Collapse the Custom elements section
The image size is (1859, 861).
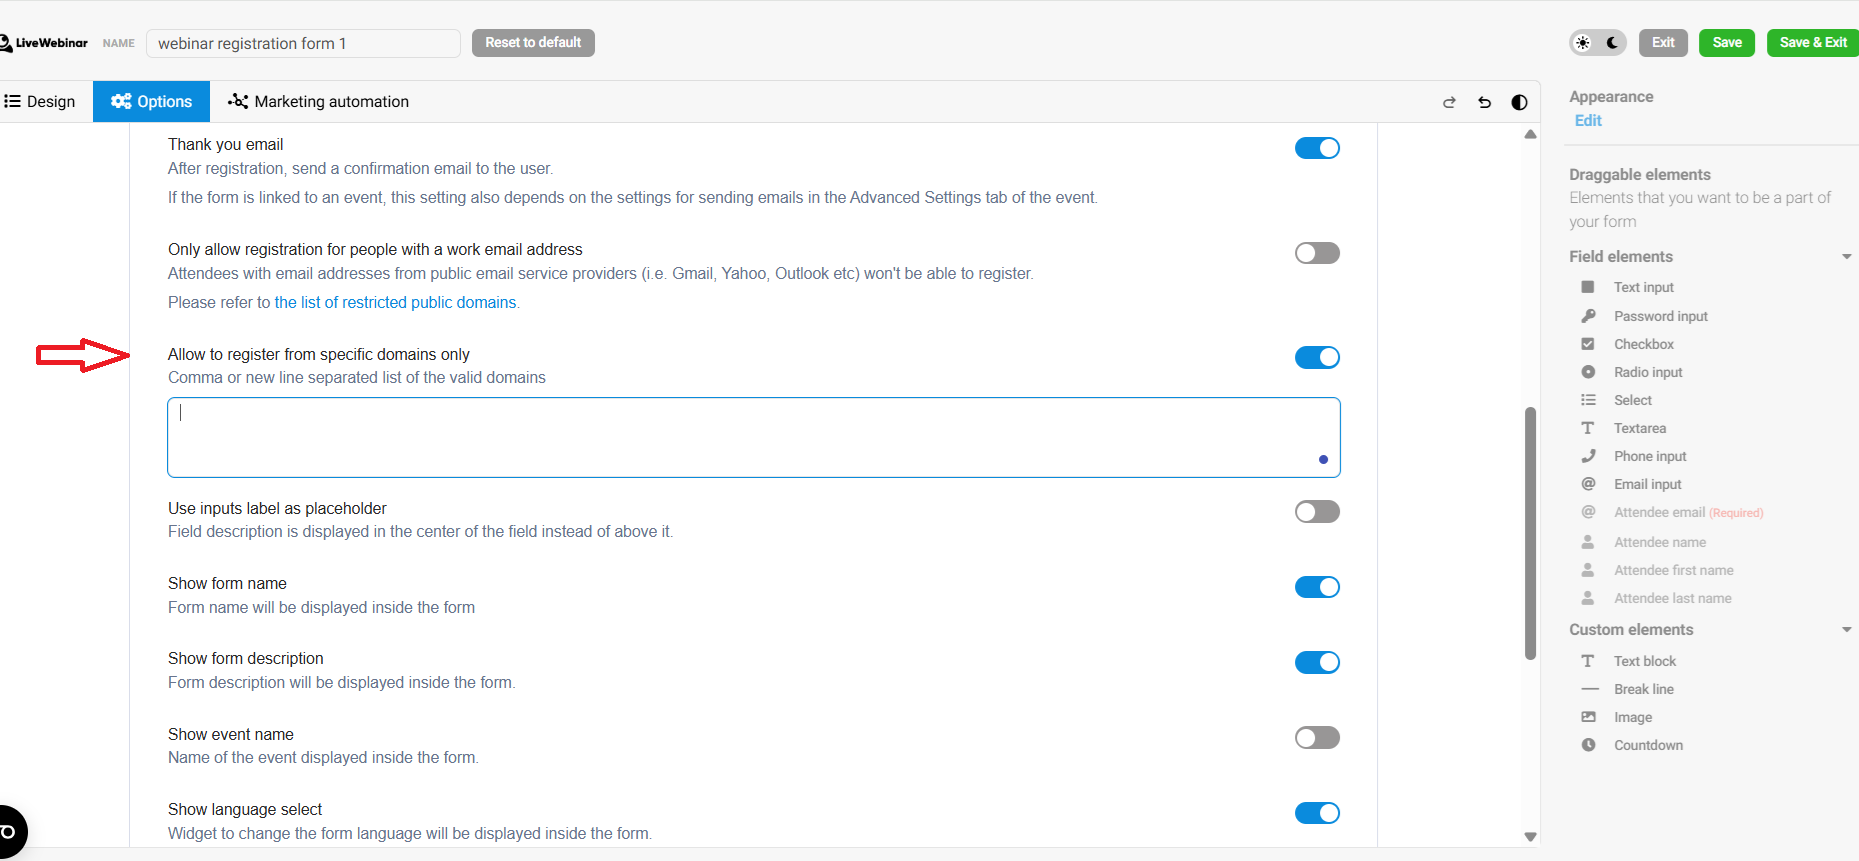(x=1846, y=630)
